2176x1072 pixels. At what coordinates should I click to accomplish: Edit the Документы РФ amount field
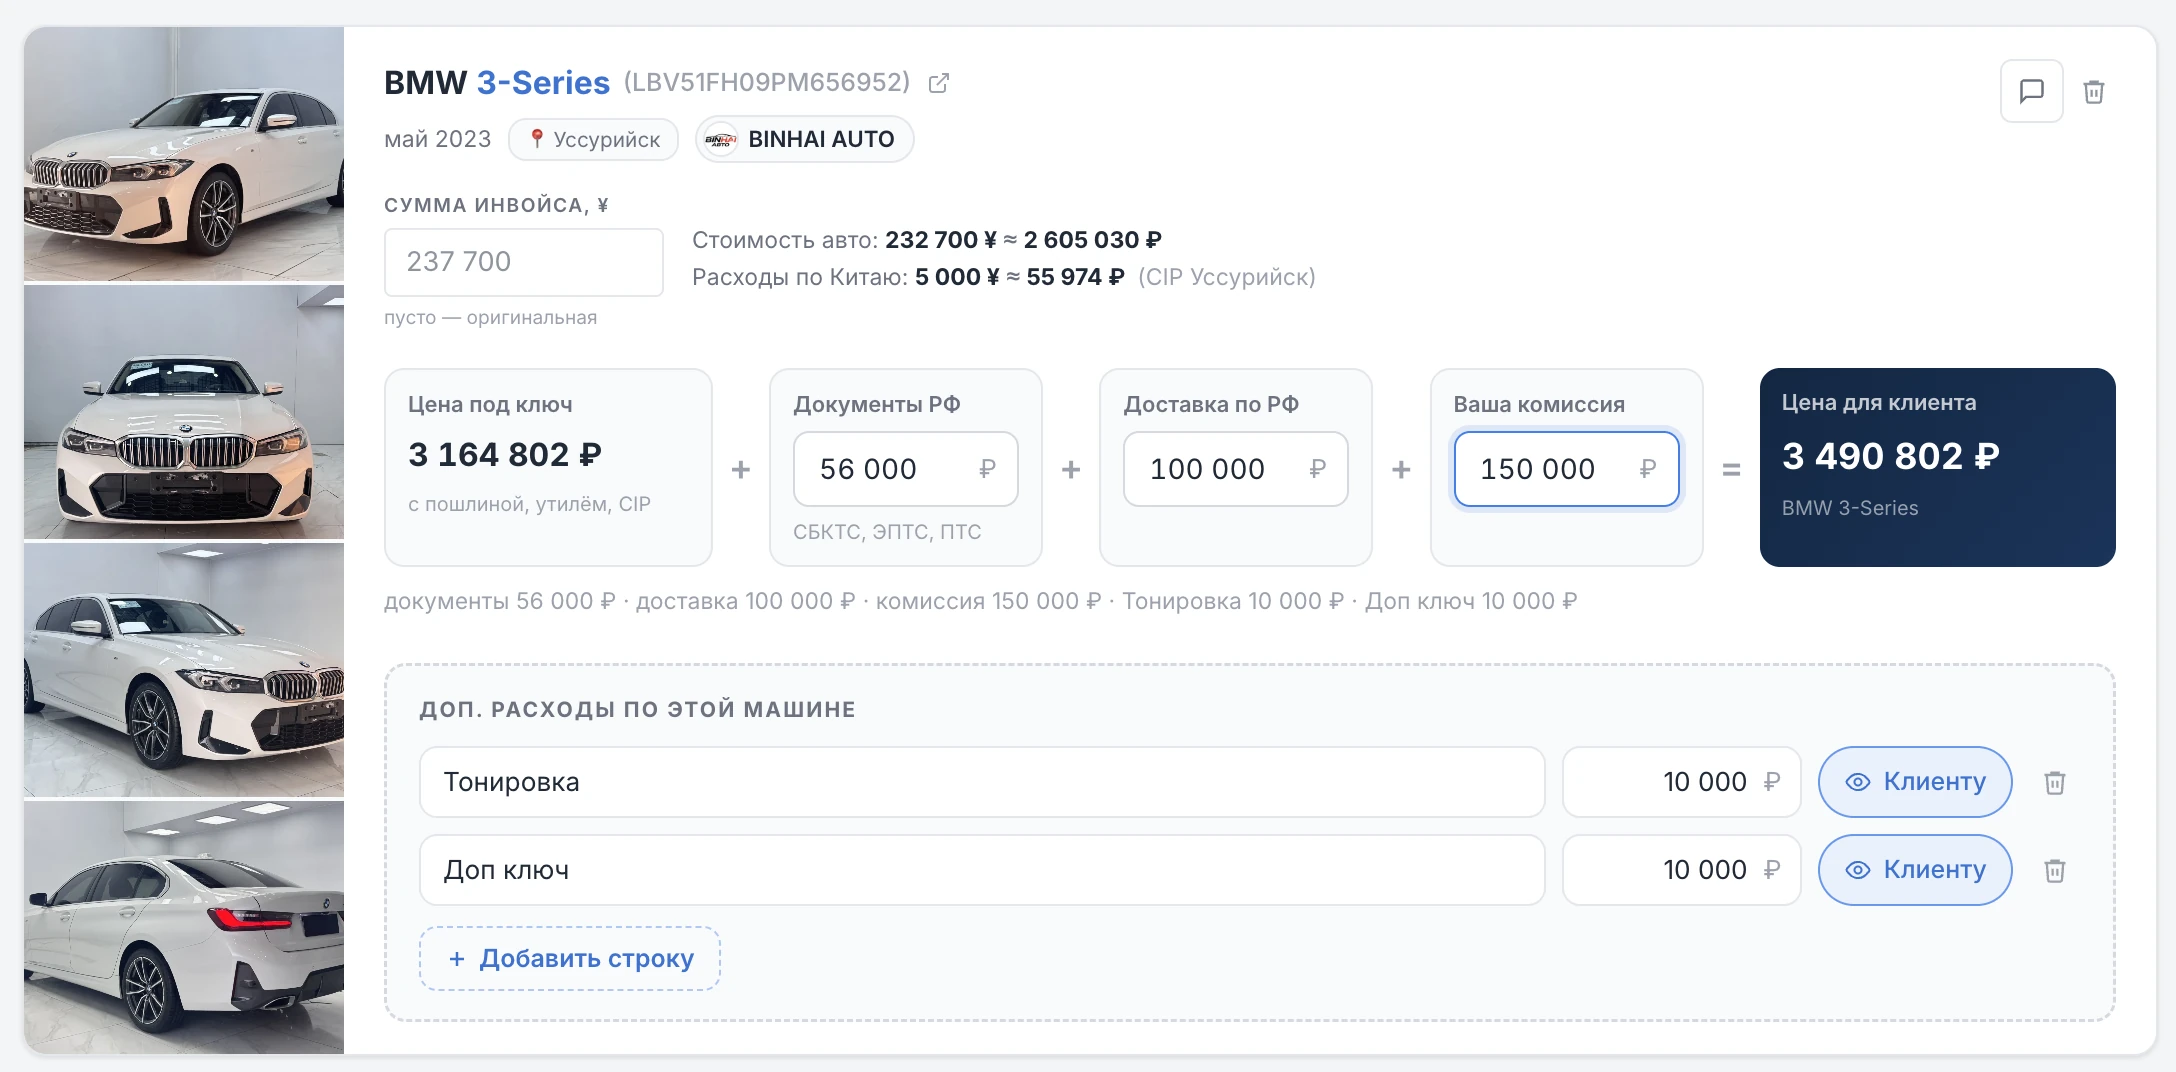point(906,469)
